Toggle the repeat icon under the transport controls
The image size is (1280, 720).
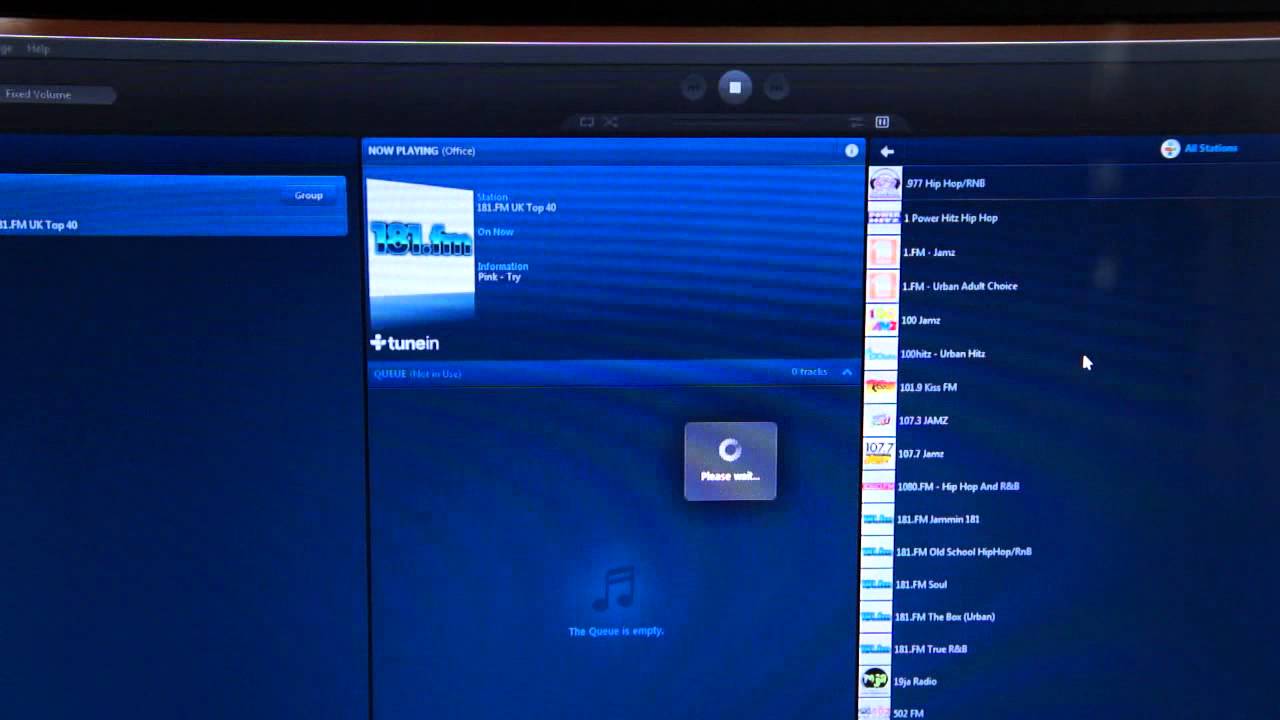point(587,122)
